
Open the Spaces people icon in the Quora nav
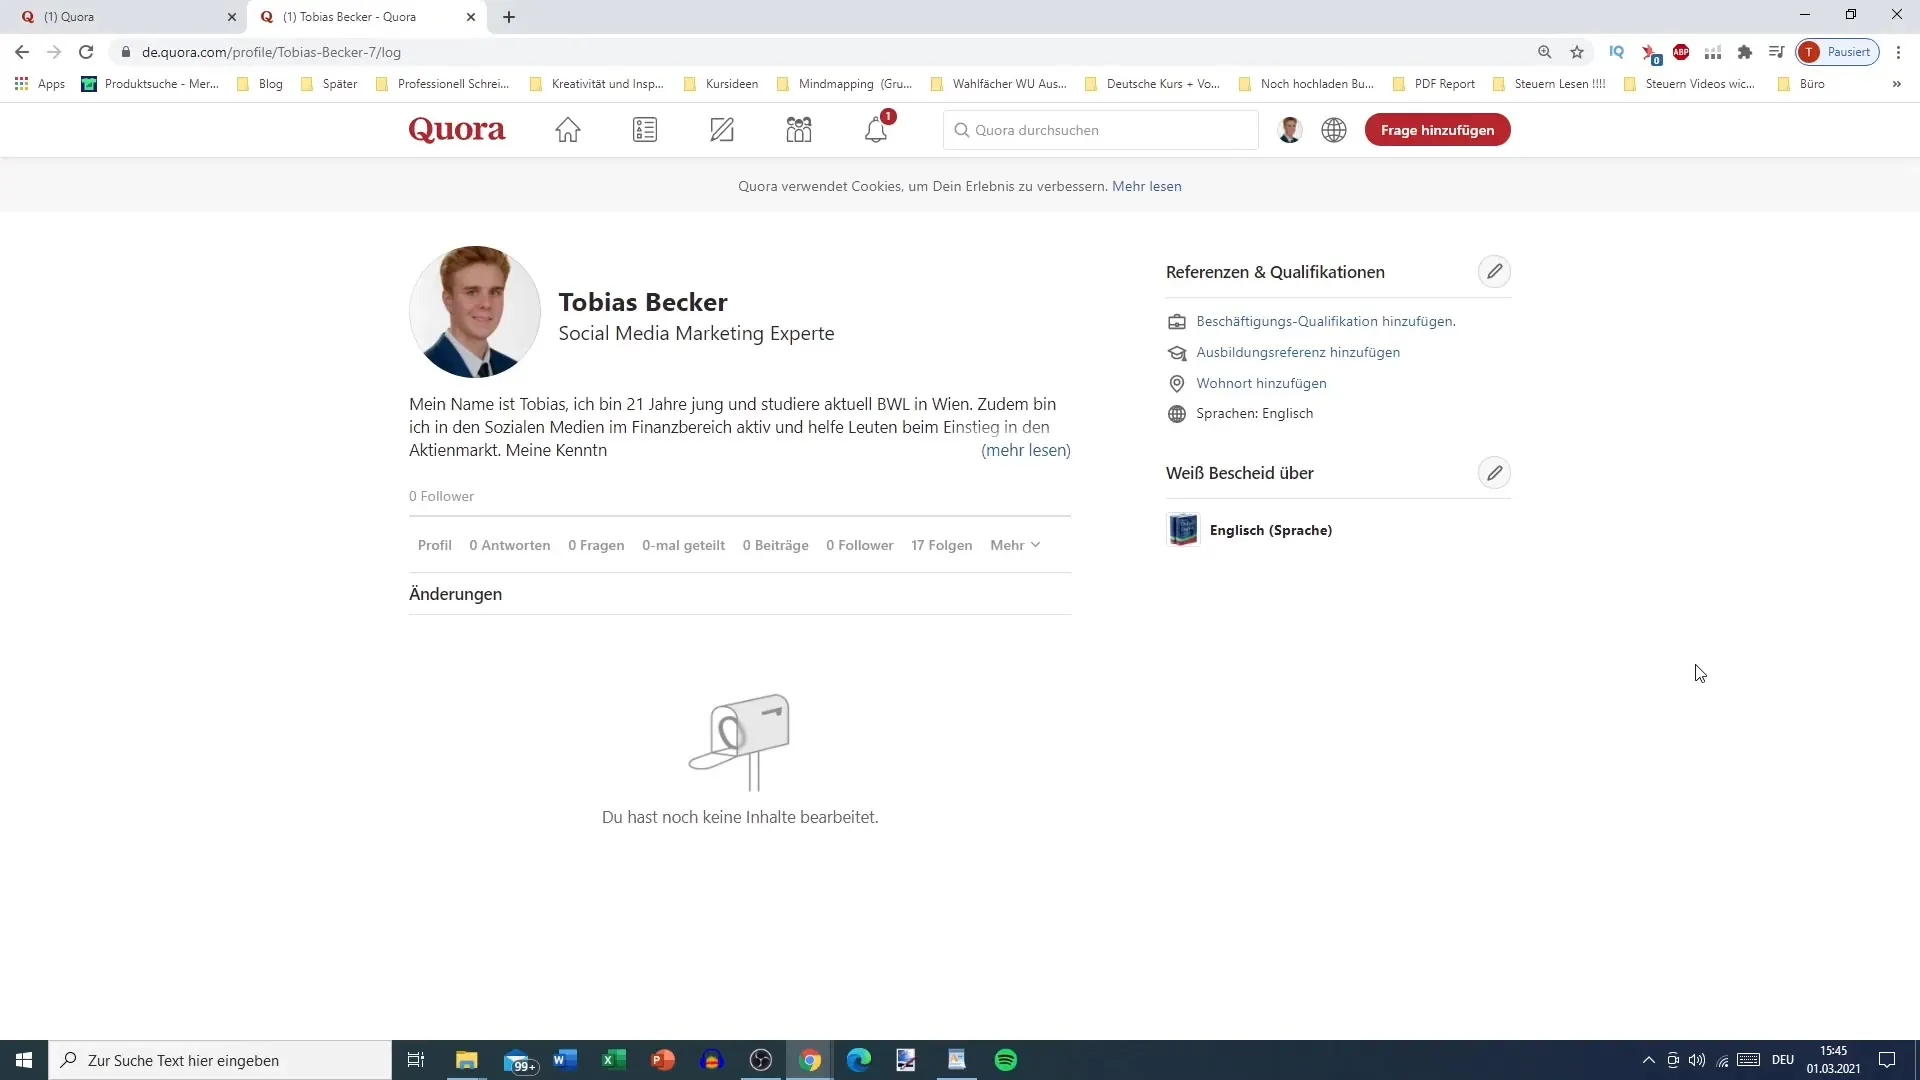[x=799, y=130]
